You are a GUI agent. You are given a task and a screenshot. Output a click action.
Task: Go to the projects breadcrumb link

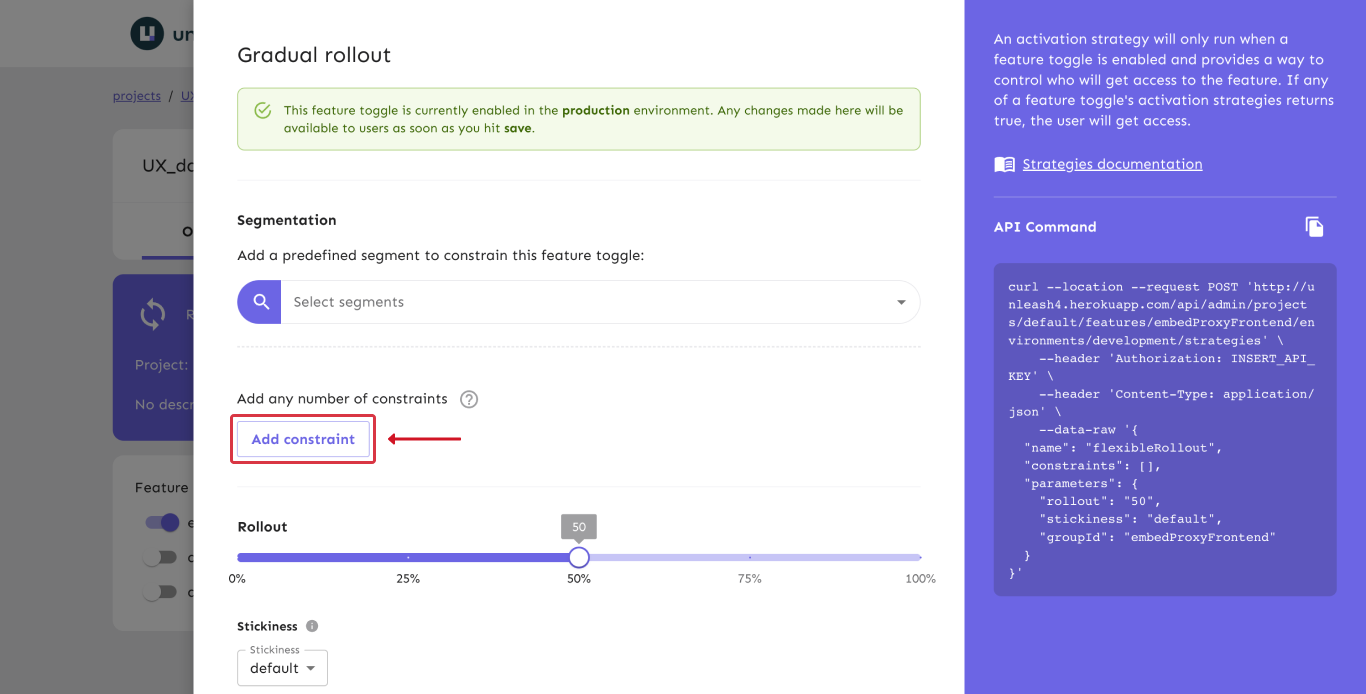click(x=137, y=96)
